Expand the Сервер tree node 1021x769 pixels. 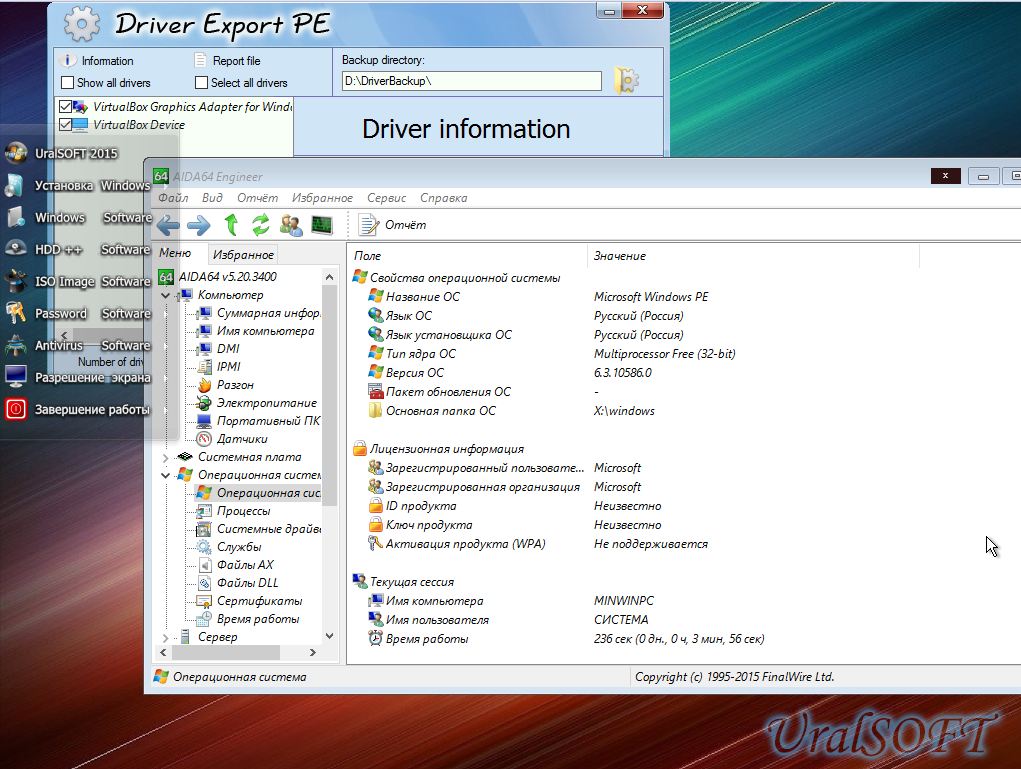[x=166, y=637]
